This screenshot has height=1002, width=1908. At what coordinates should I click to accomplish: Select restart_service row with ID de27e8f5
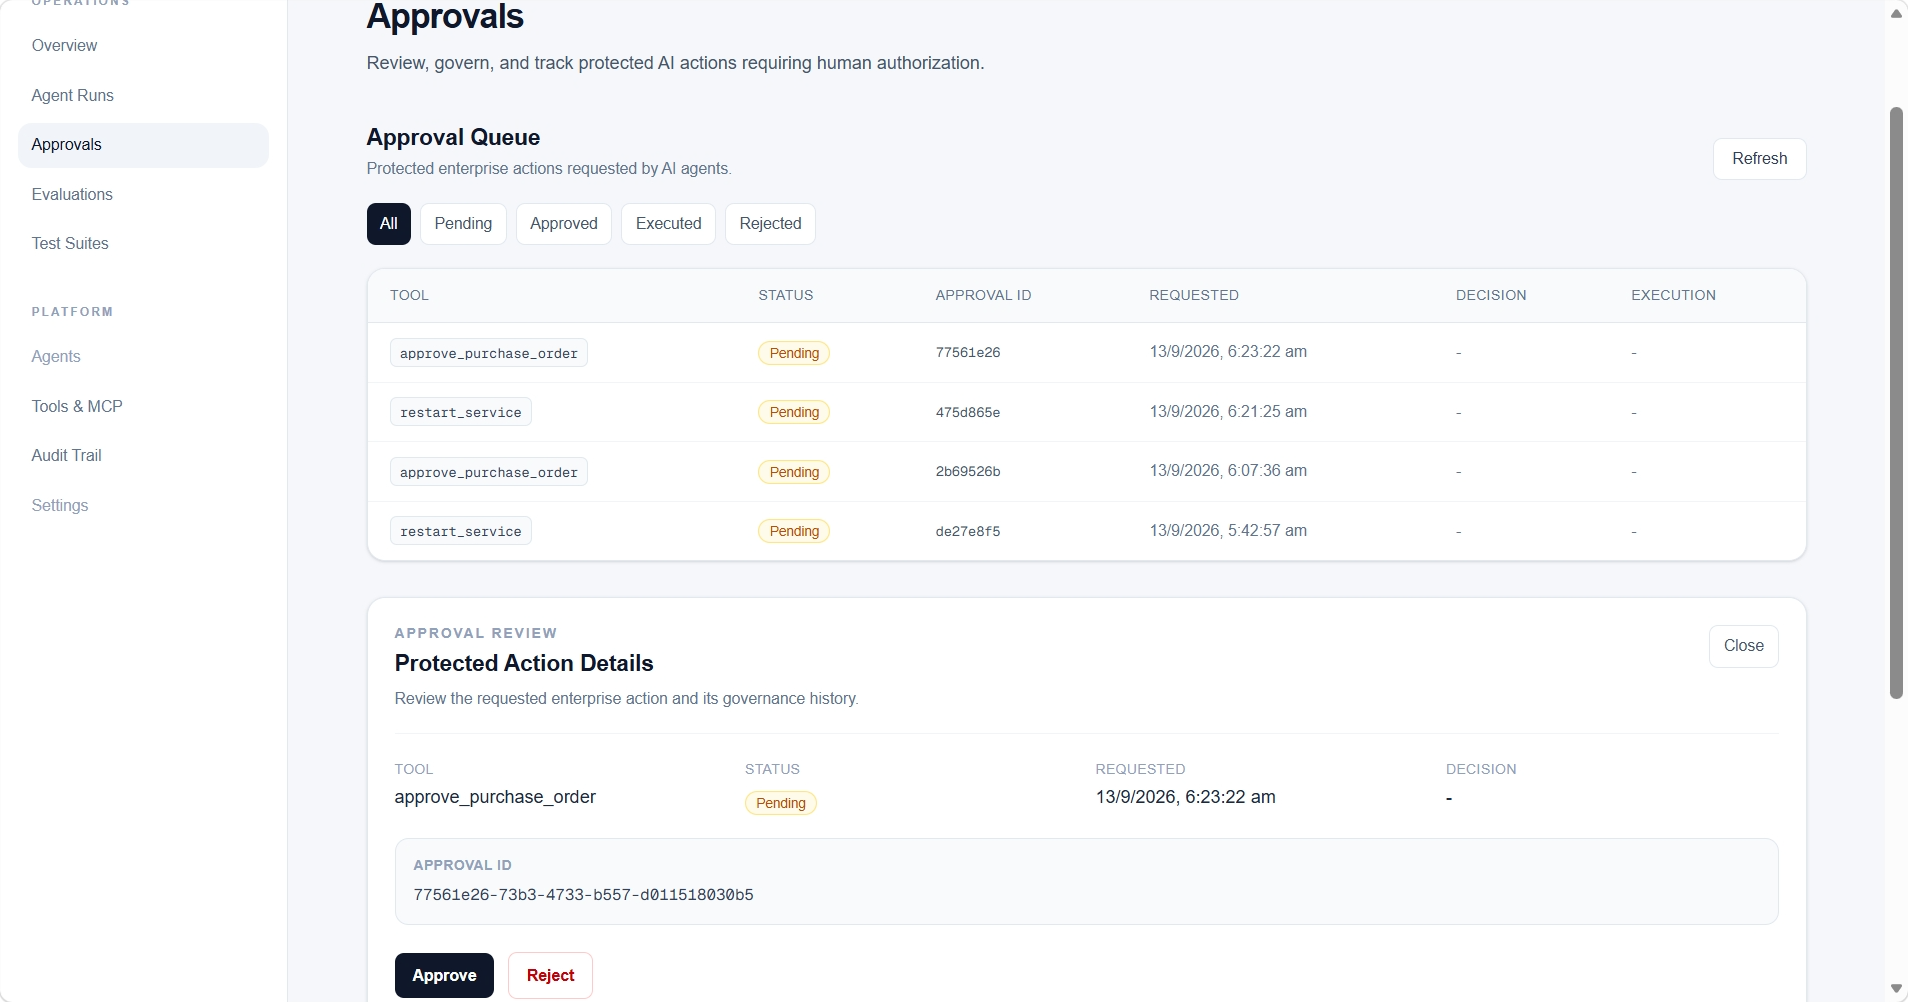tap(1086, 531)
